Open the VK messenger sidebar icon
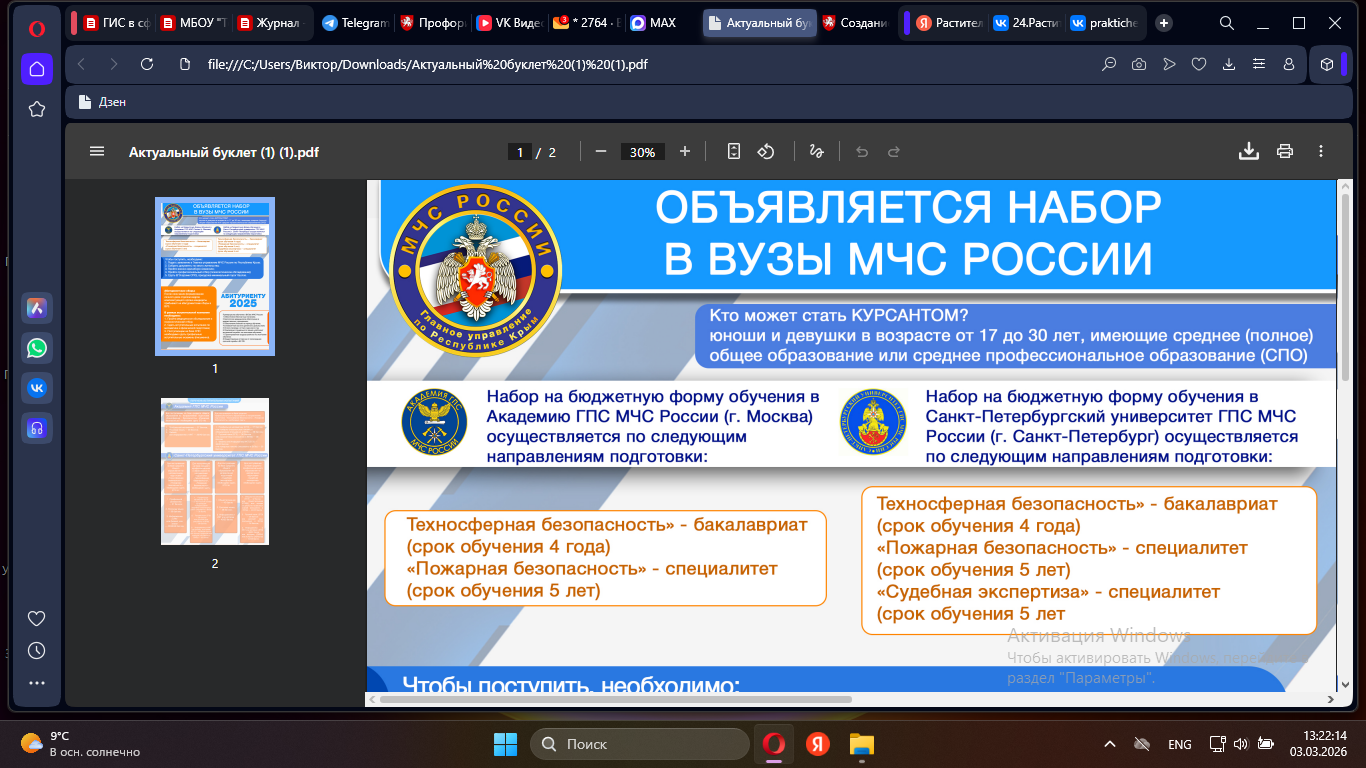This screenshot has width=1366, height=768. point(37,388)
